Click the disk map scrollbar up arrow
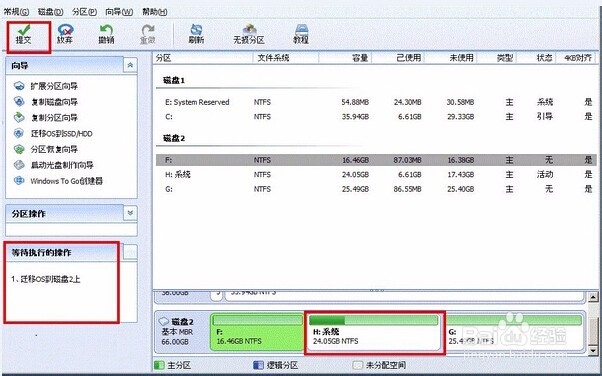 [594, 297]
